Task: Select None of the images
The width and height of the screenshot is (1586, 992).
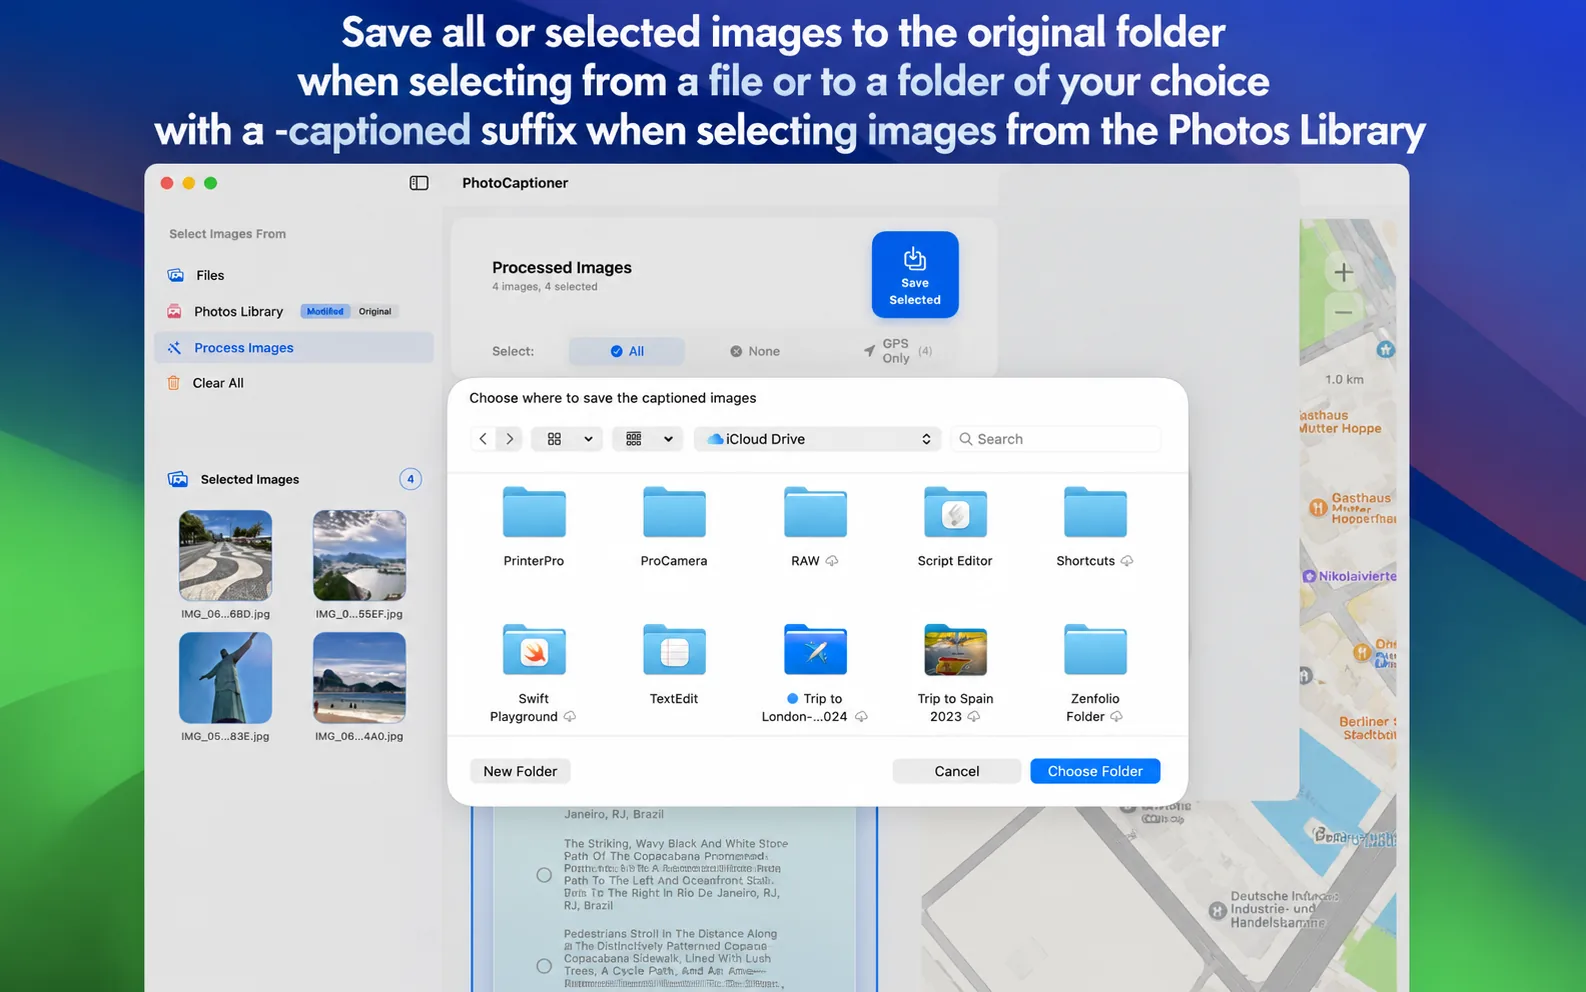Action: point(754,351)
